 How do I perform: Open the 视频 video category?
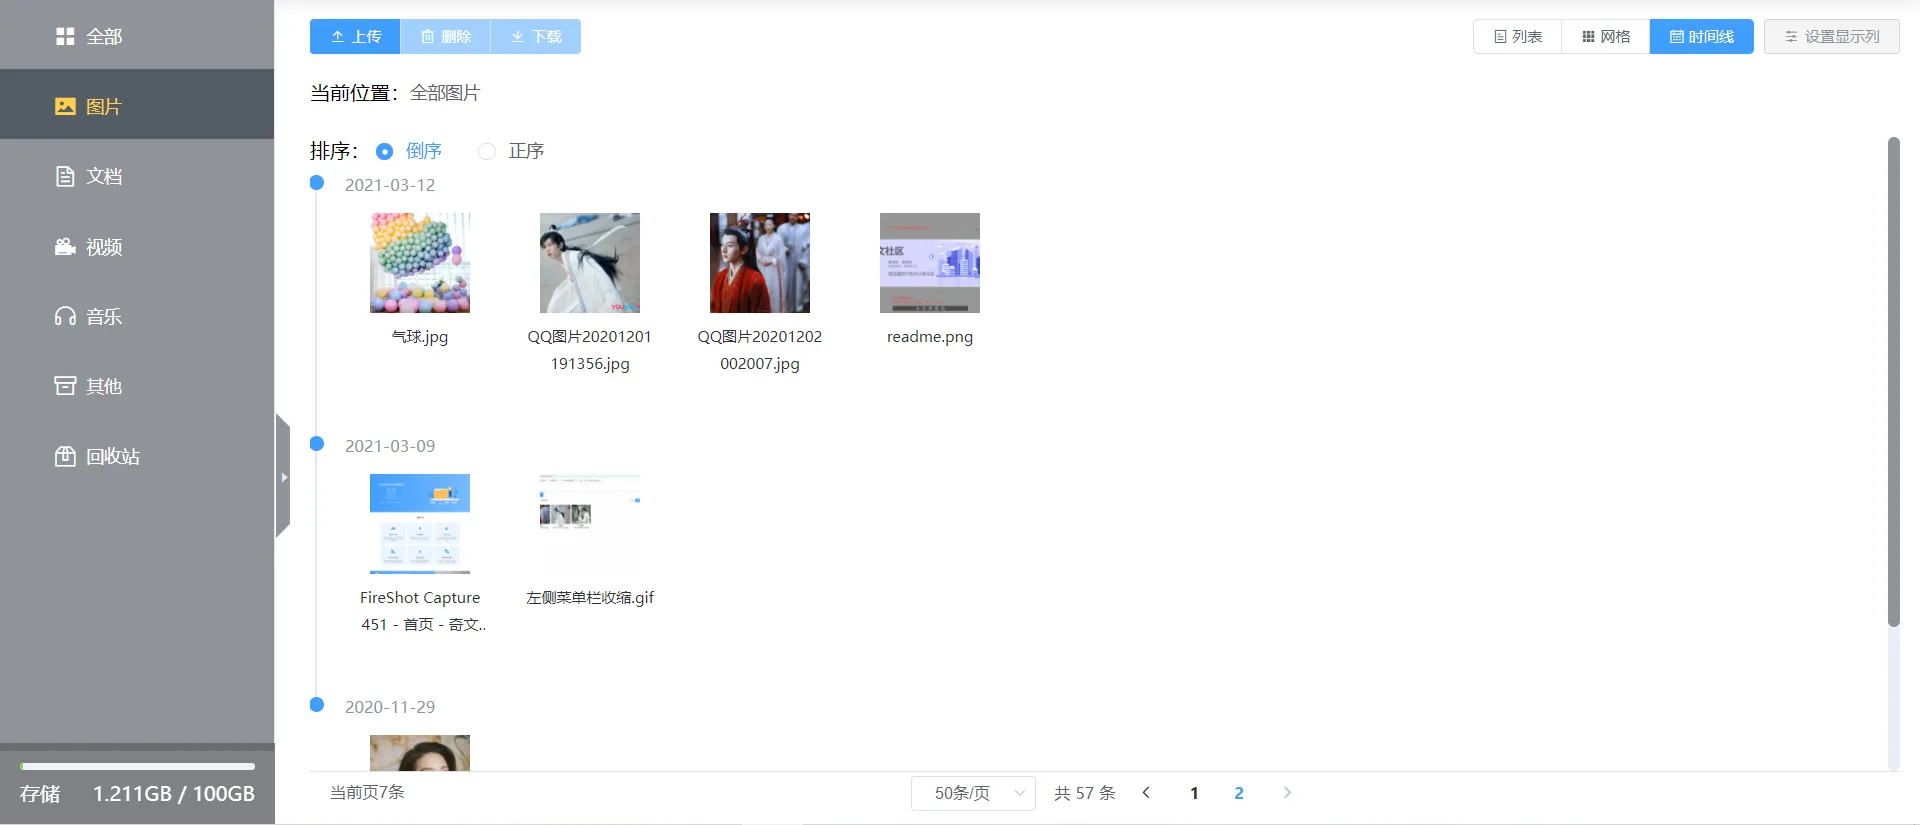click(x=137, y=246)
